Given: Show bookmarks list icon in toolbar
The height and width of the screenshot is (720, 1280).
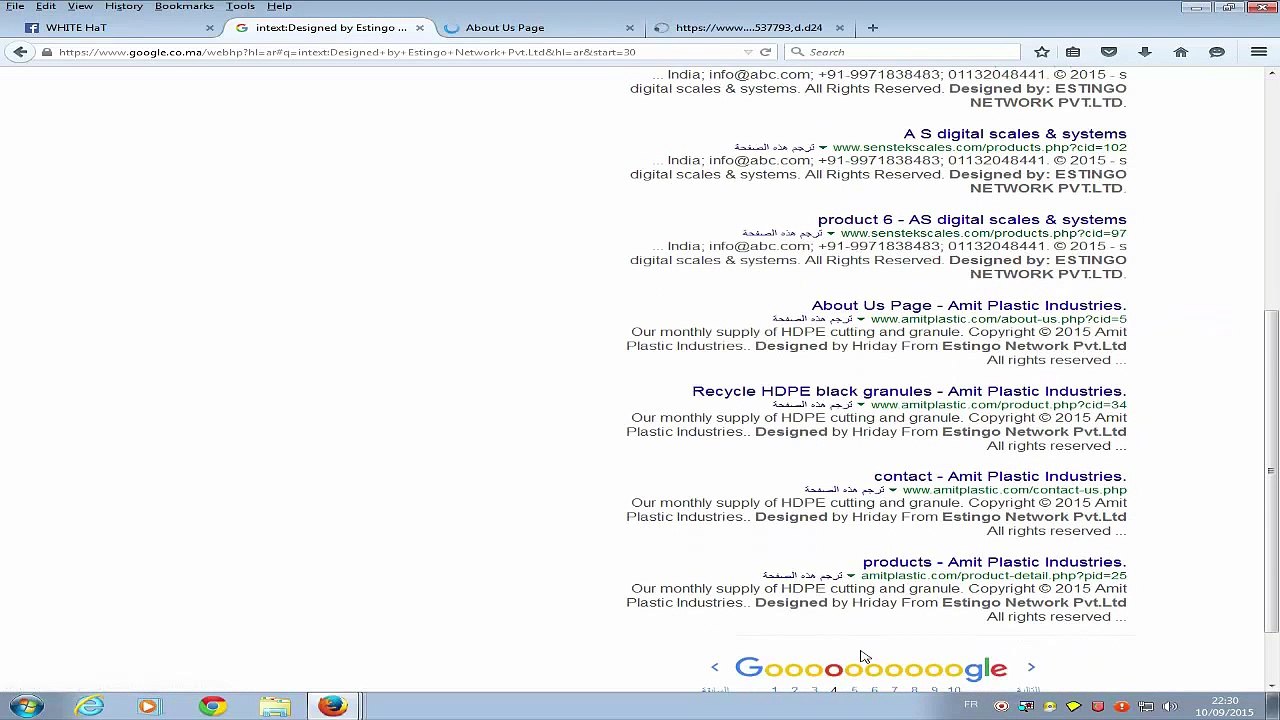Looking at the screenshot, I should coord(1073,52).
